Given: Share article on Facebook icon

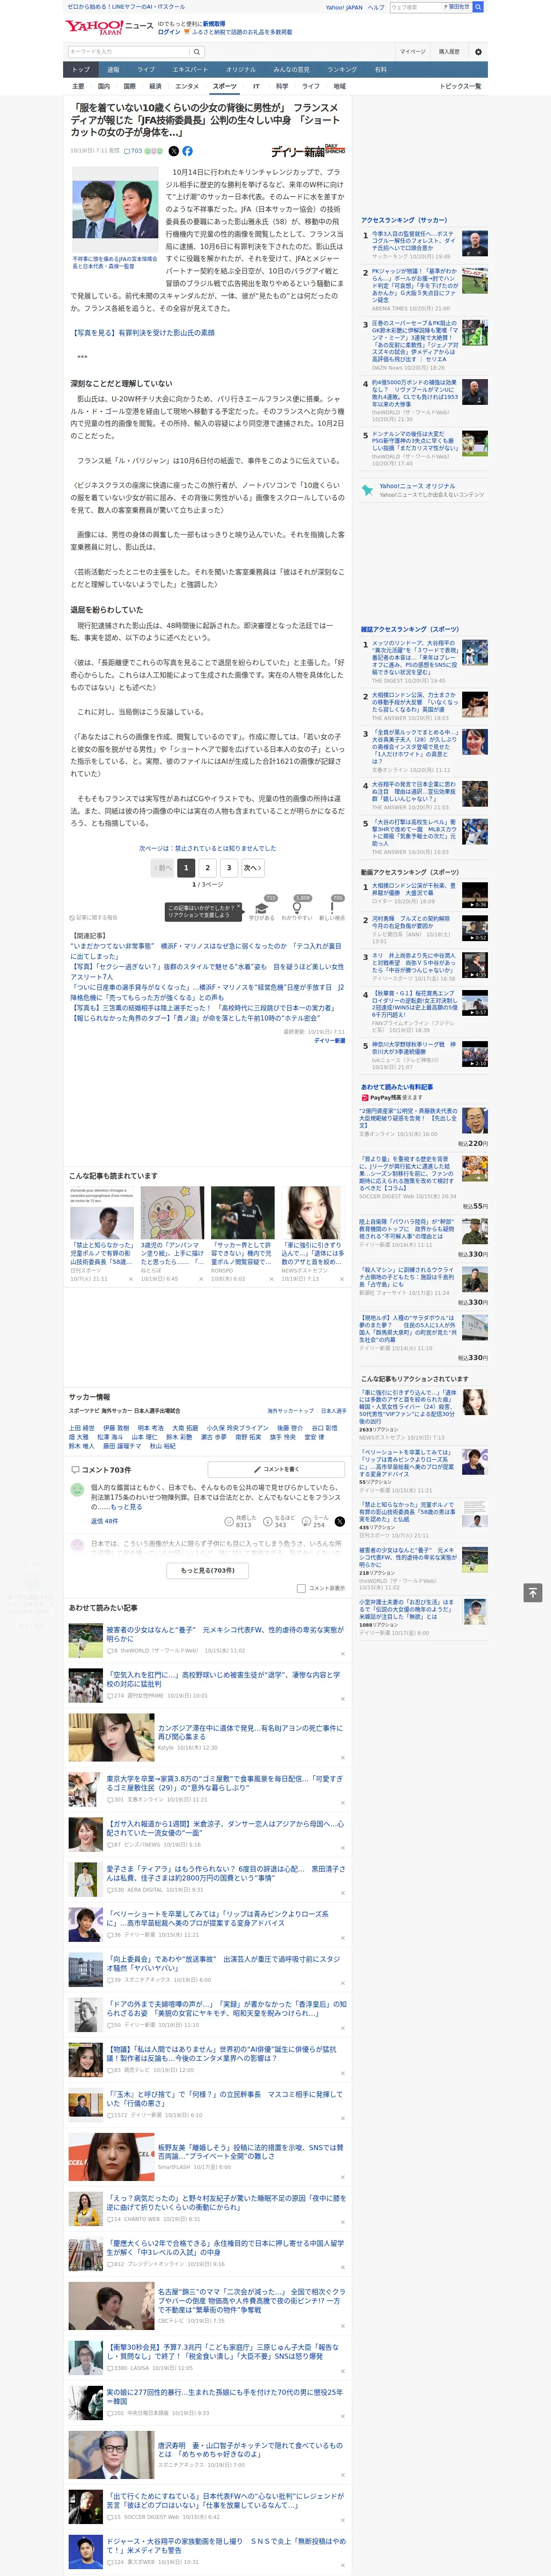Looking at the screenshot, I should 187,151.
